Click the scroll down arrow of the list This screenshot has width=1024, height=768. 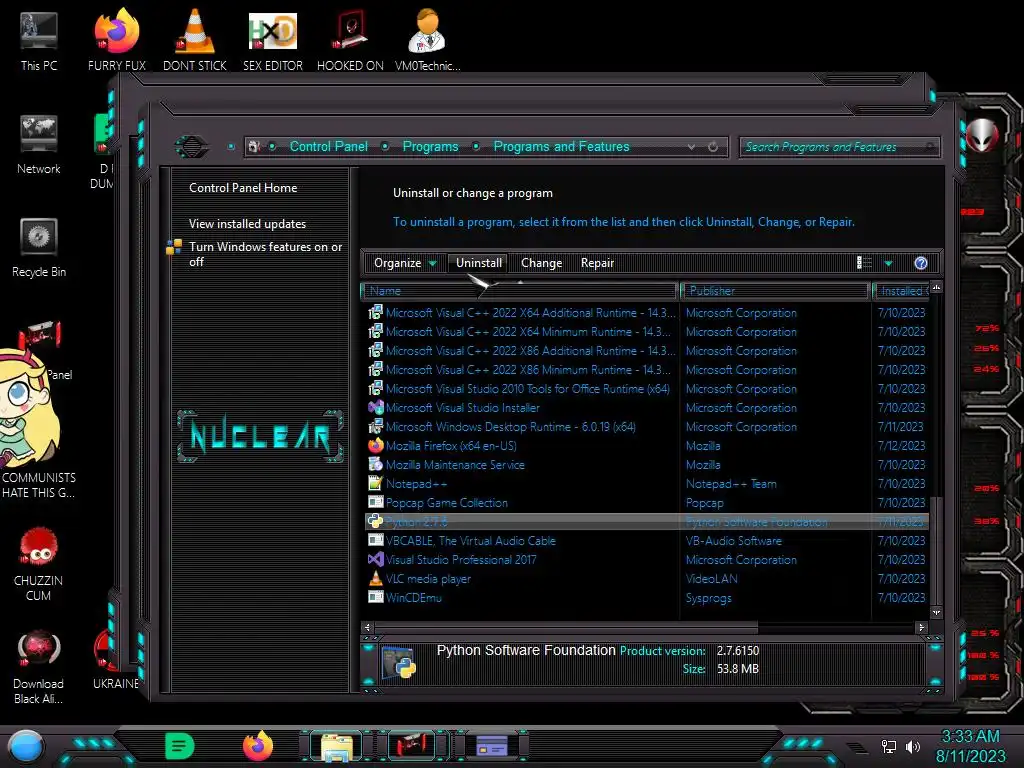pyautogui.click(x=936, y=613)
